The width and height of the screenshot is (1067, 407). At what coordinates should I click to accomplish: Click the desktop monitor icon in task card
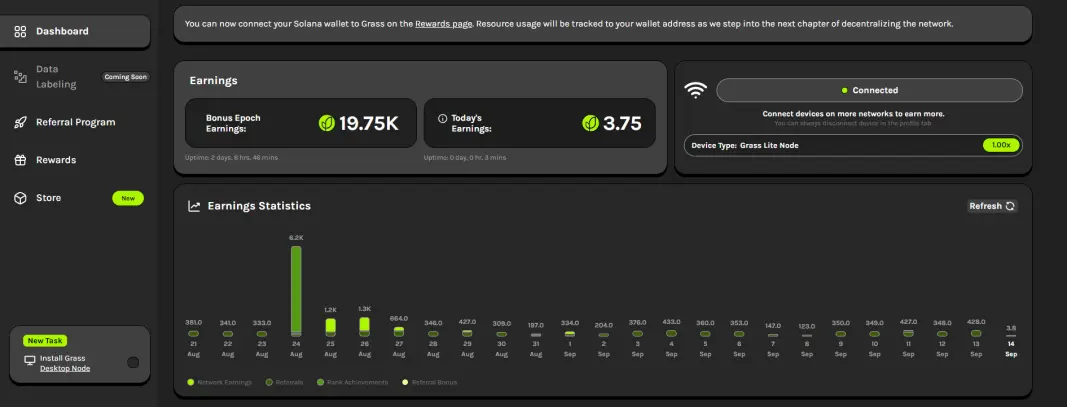[x=29, y=362]
